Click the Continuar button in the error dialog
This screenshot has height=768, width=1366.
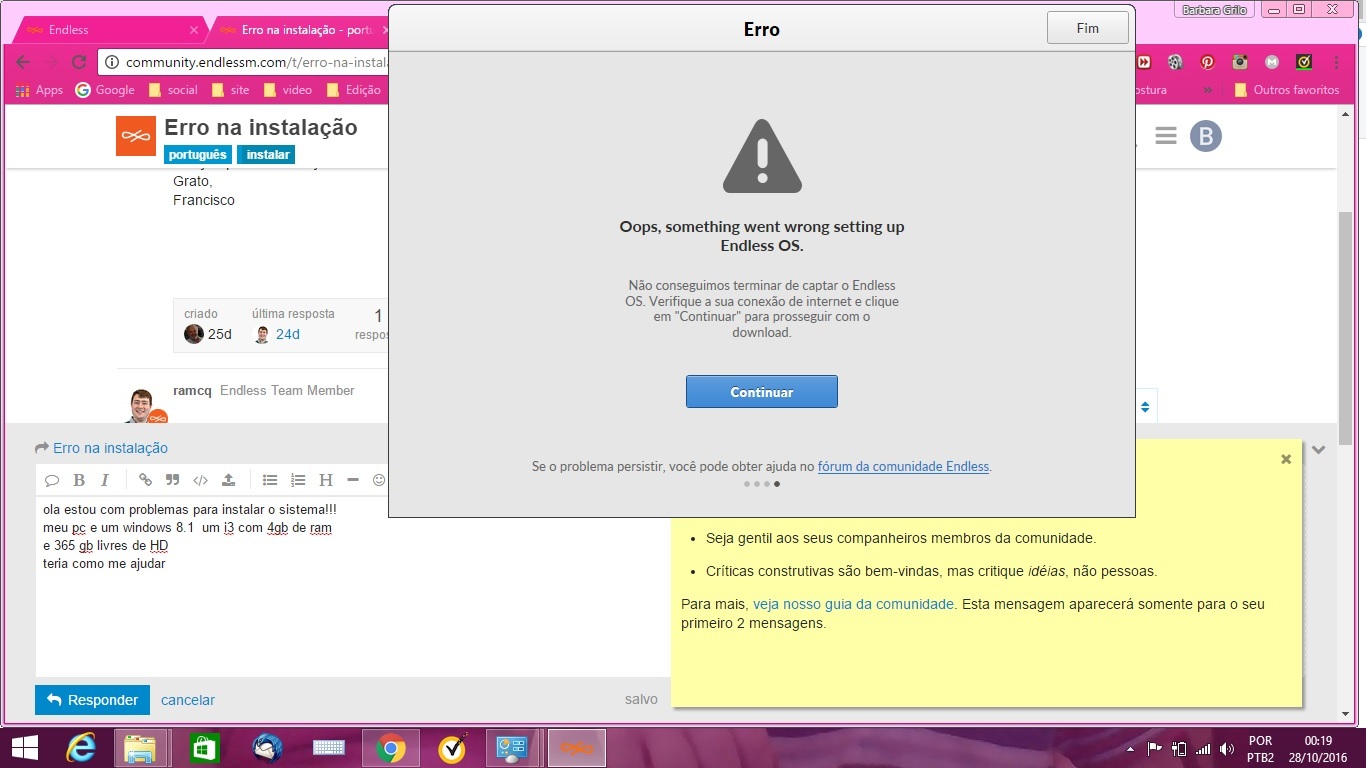coord(761,392)
